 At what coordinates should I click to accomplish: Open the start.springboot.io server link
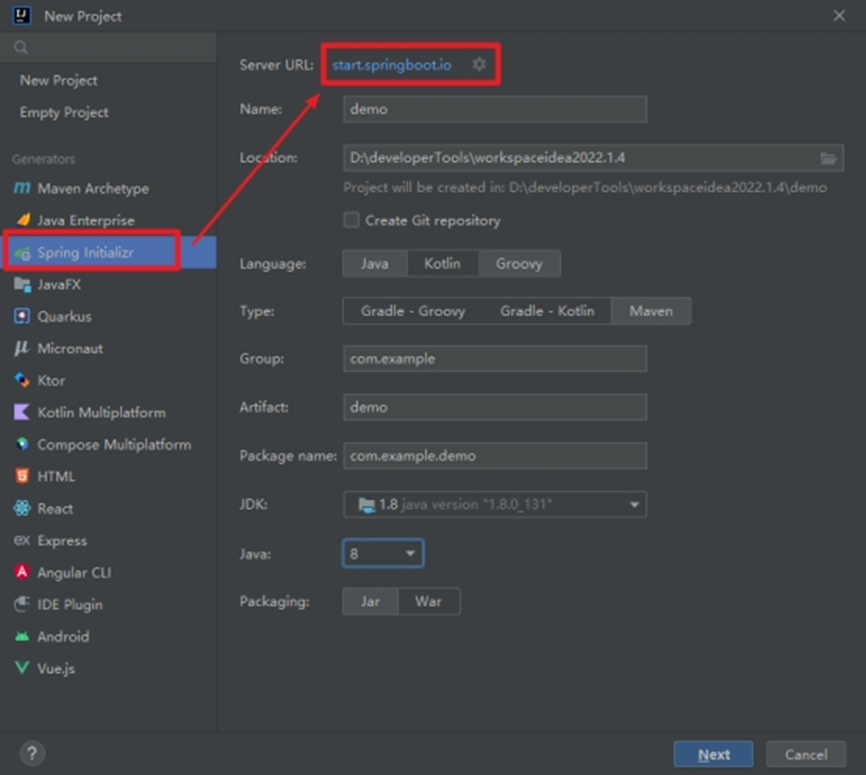click(392, 65)
